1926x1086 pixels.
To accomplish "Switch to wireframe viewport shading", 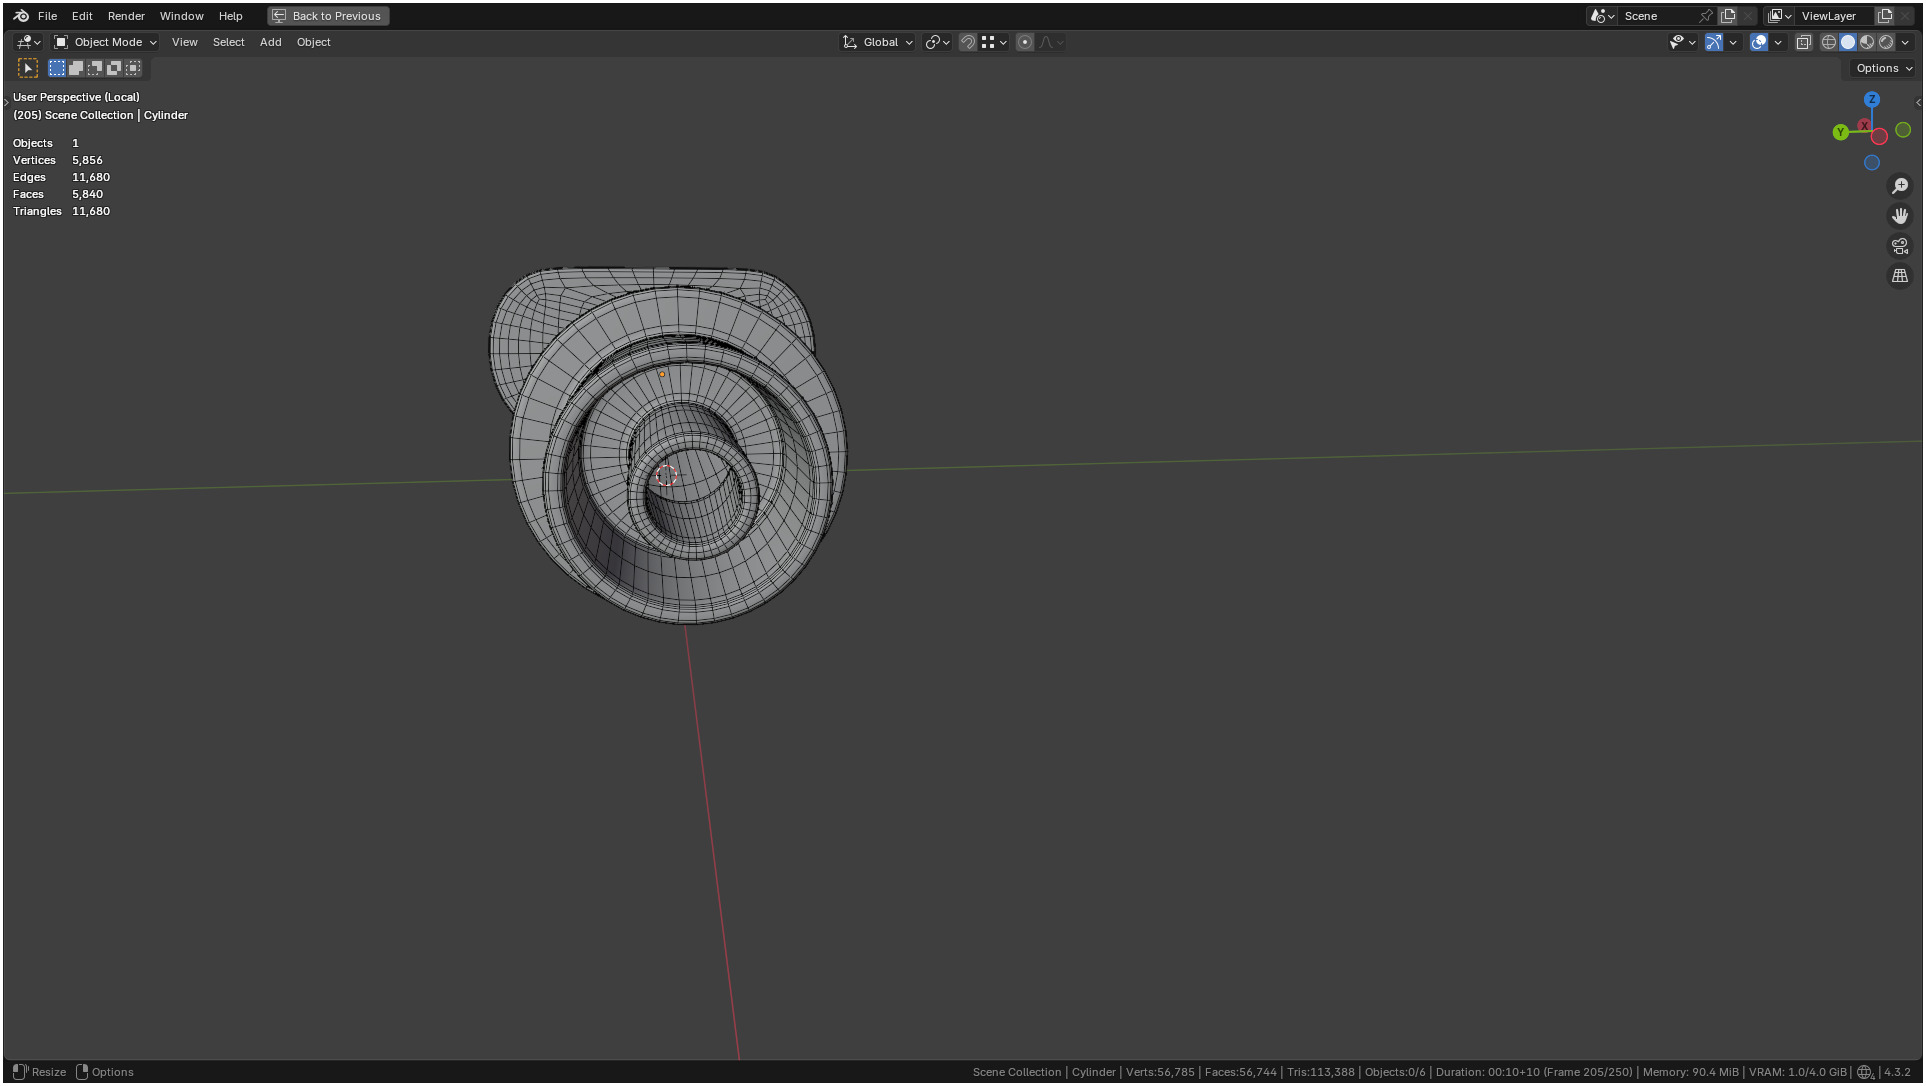I will tap(1829, 42).
